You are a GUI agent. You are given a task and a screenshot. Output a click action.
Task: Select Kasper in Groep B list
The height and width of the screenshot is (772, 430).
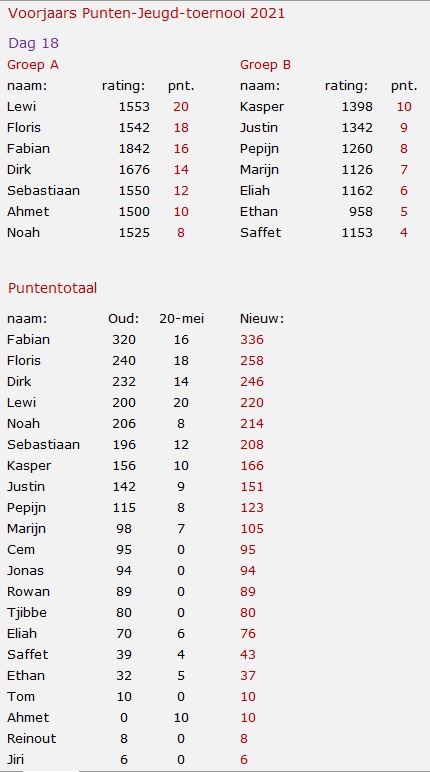point(262,107)
